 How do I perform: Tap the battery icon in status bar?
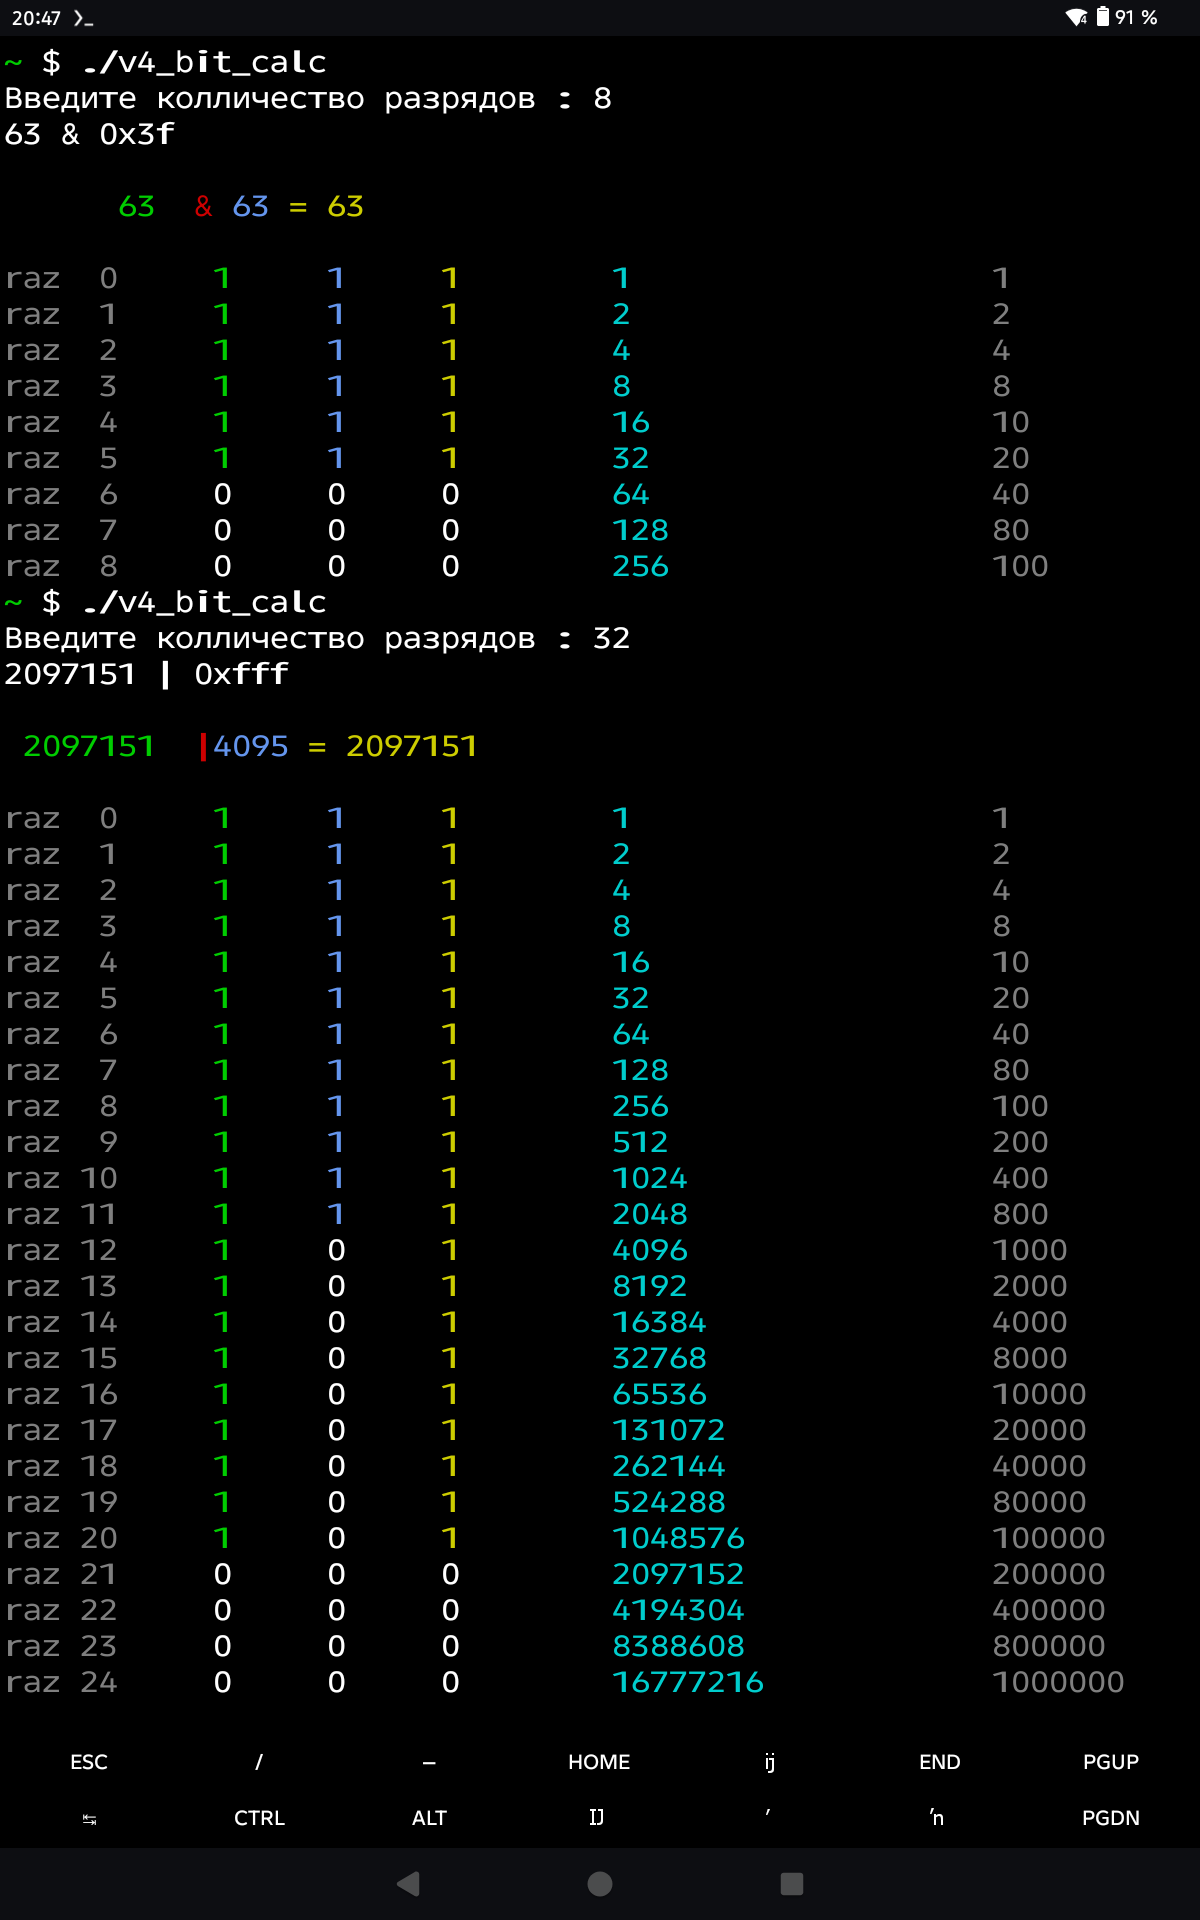pos(1103,16)
